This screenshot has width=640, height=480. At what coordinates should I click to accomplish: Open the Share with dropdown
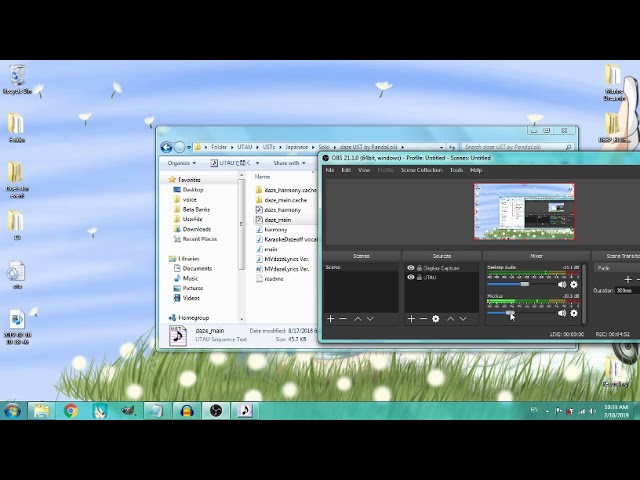point(289,163)
